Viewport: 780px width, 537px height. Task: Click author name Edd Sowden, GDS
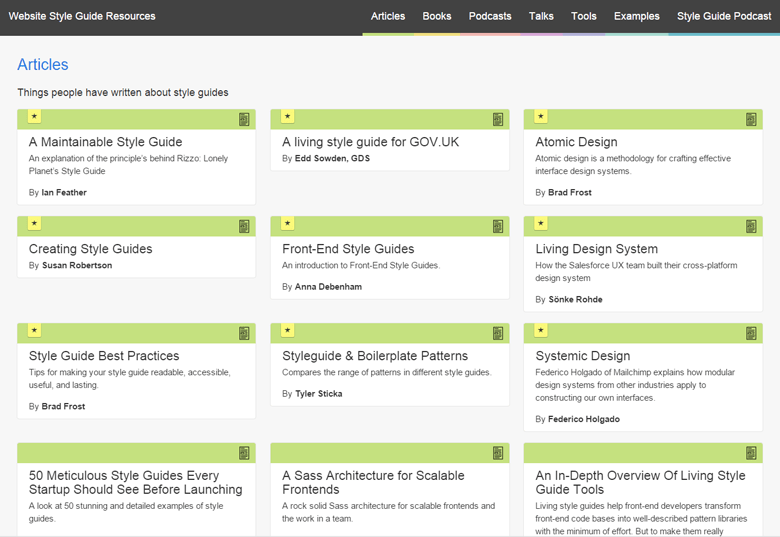(x=332, y=158)
